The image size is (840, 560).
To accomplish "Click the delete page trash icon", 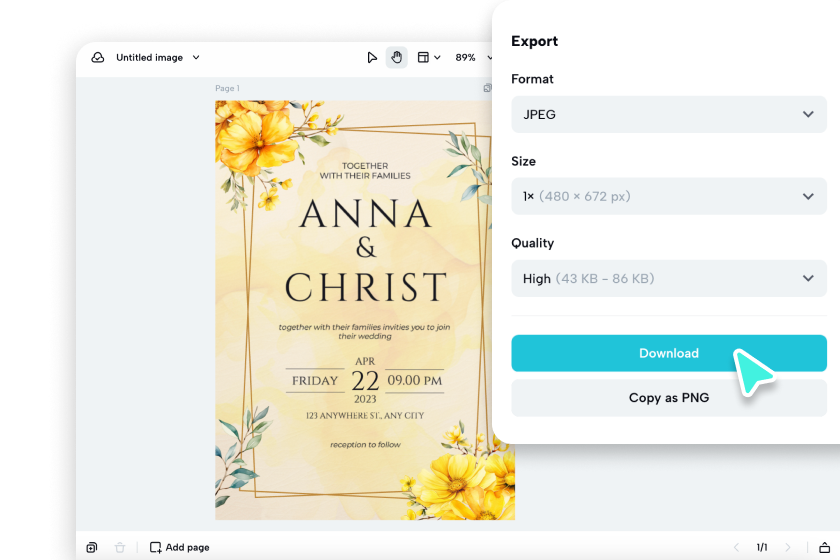I will [120, 547].
